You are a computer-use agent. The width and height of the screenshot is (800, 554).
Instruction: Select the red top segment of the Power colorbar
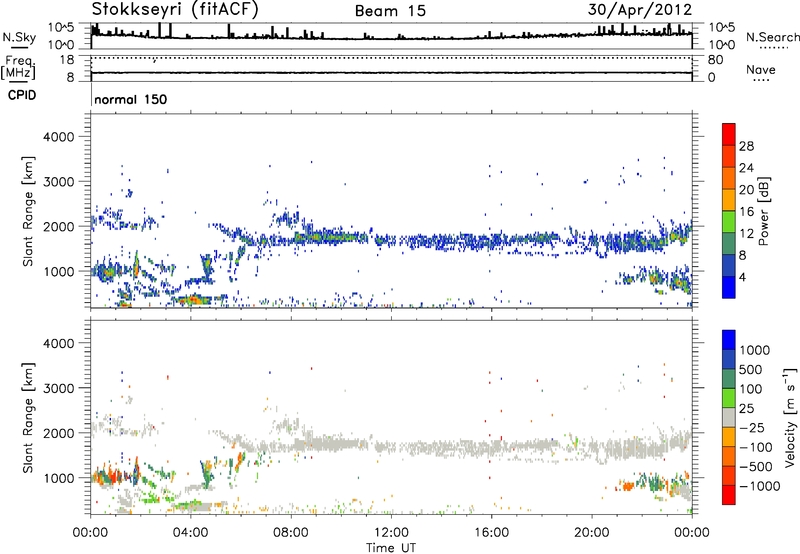pyautogui.click(x=729, y=135)
